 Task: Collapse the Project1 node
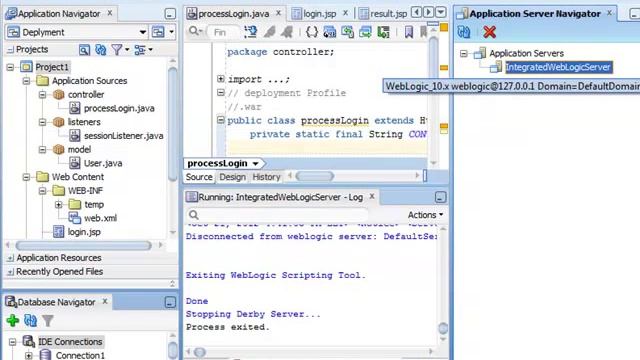click(x=10, y=67)
